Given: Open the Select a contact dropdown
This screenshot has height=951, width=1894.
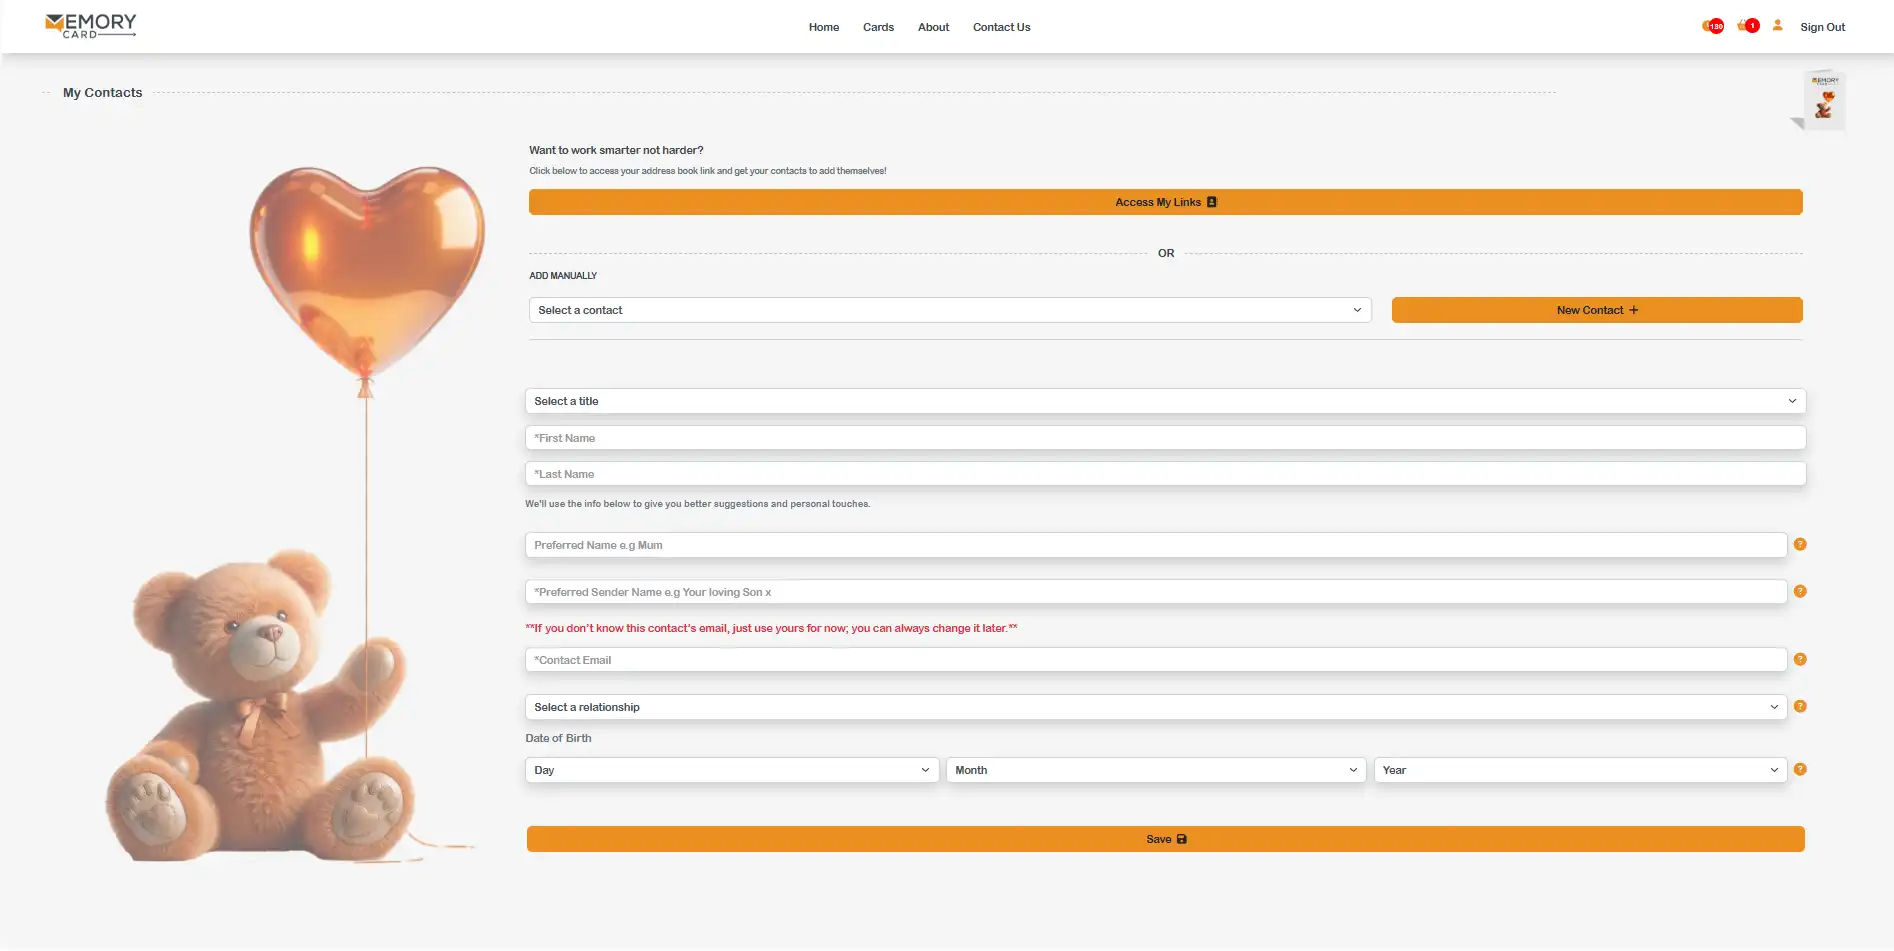Looking at the screenshot, I should [949, 310].
